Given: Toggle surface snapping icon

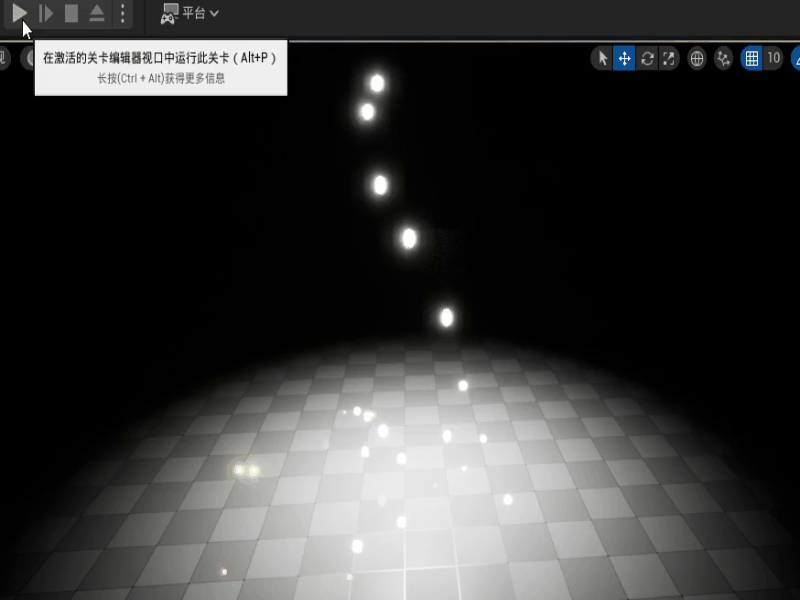Looking at the screenshot, I should [x=723, y=59].
